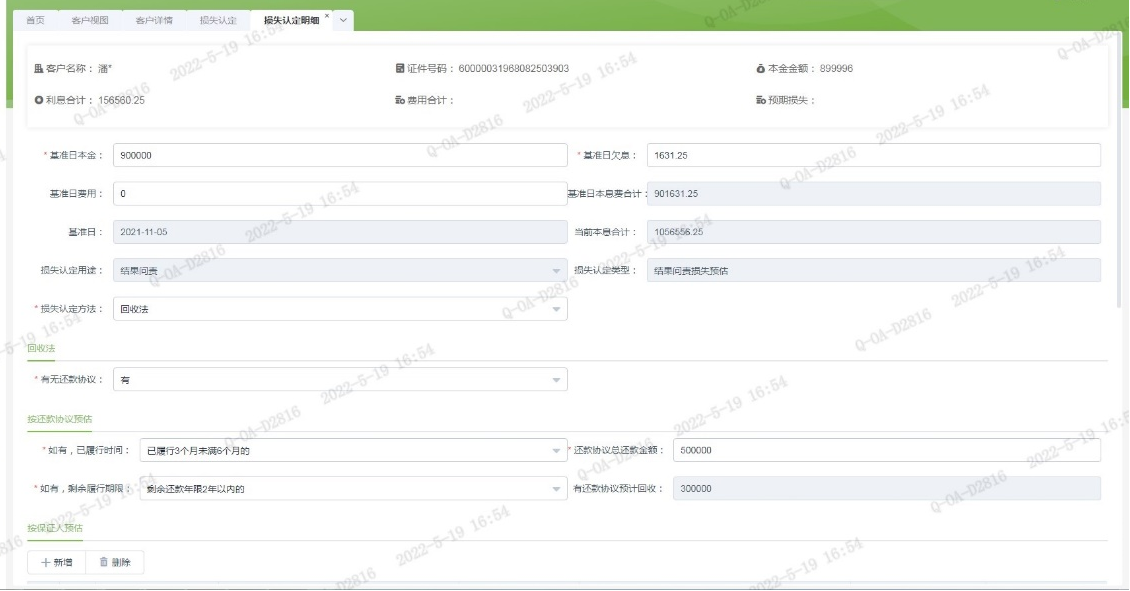Click the 基准日本息费合计 field

873,193
